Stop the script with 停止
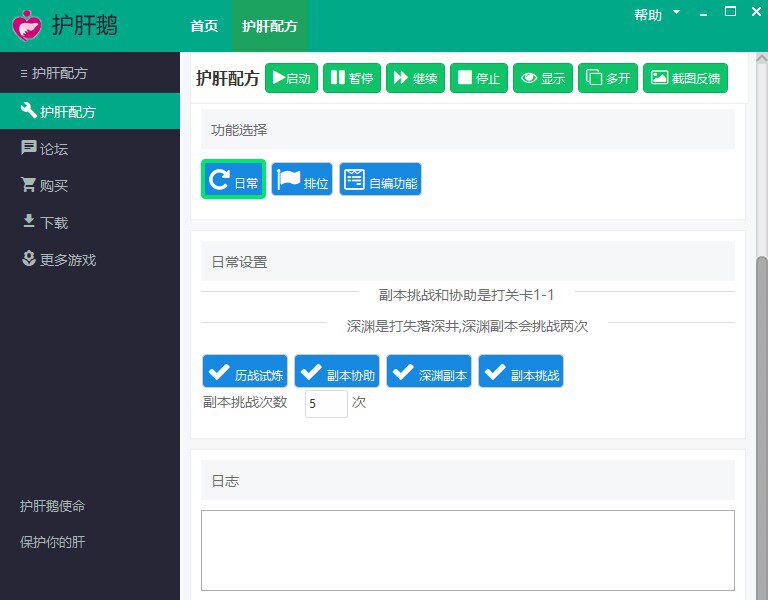This screenshot has height=600, width=768. click(x=478, y=78)
